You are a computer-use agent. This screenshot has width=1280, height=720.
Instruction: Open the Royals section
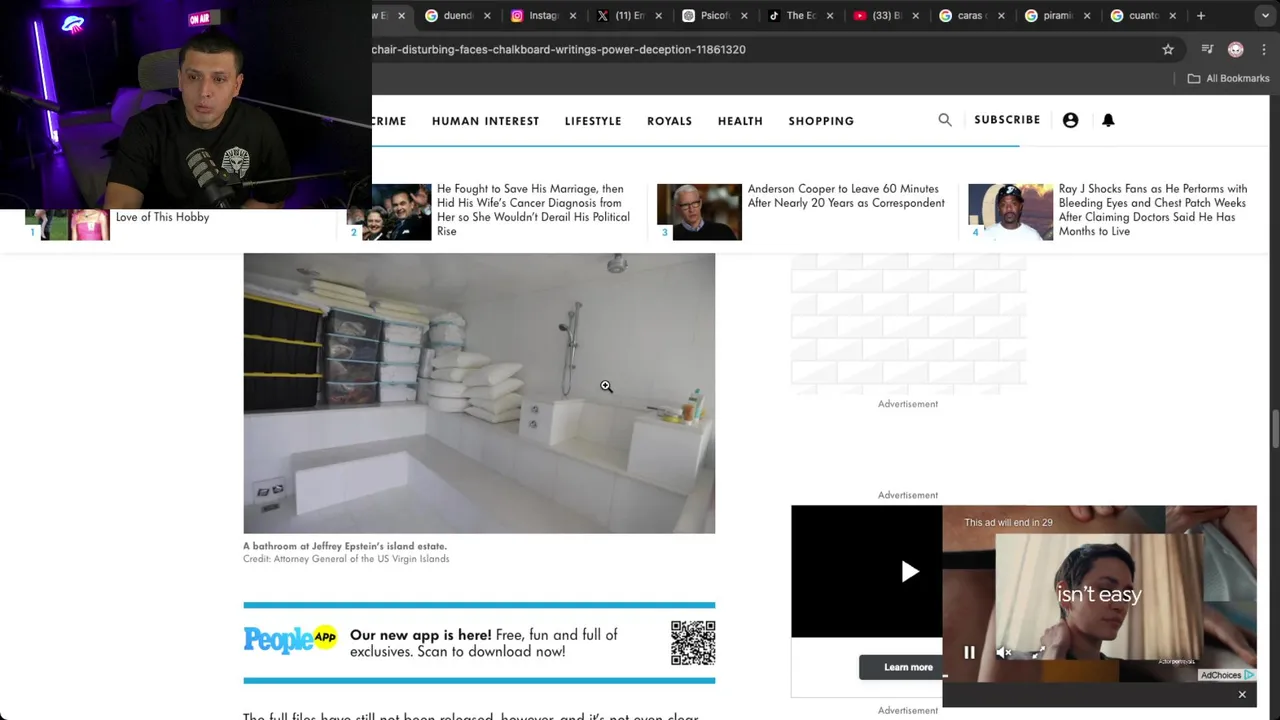(x=669, y=121)
